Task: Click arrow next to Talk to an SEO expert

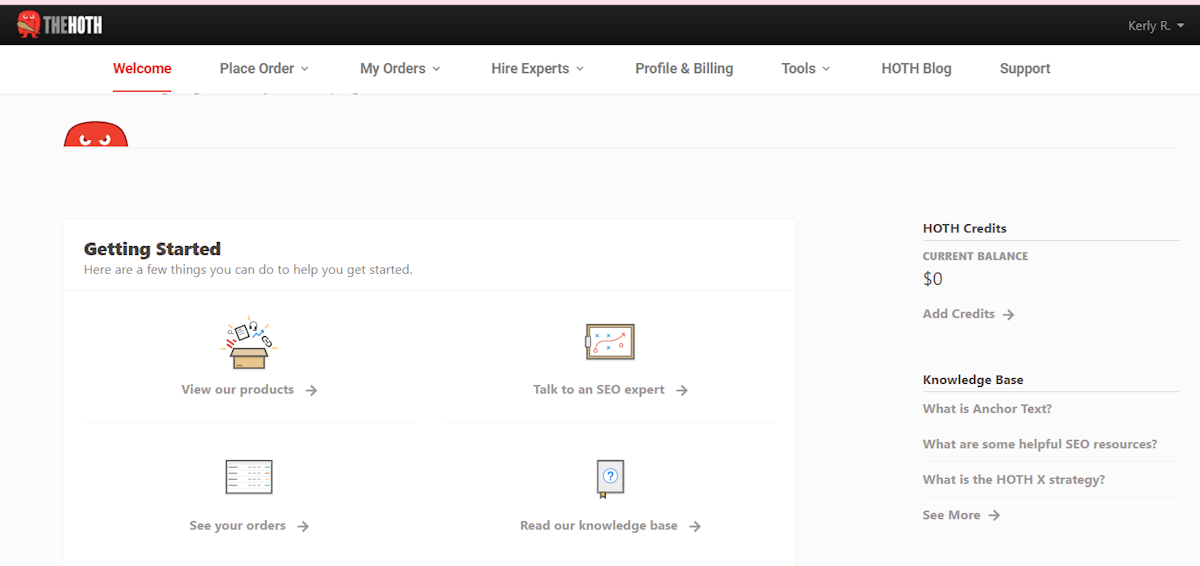Action: tap(681, 391)
